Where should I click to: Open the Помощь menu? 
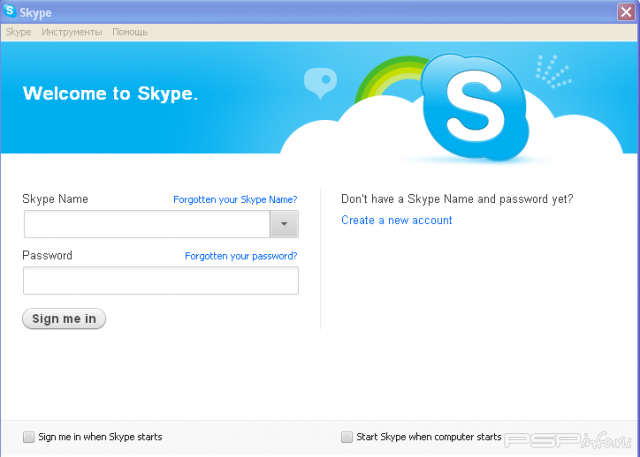click(x=130, y=32)
